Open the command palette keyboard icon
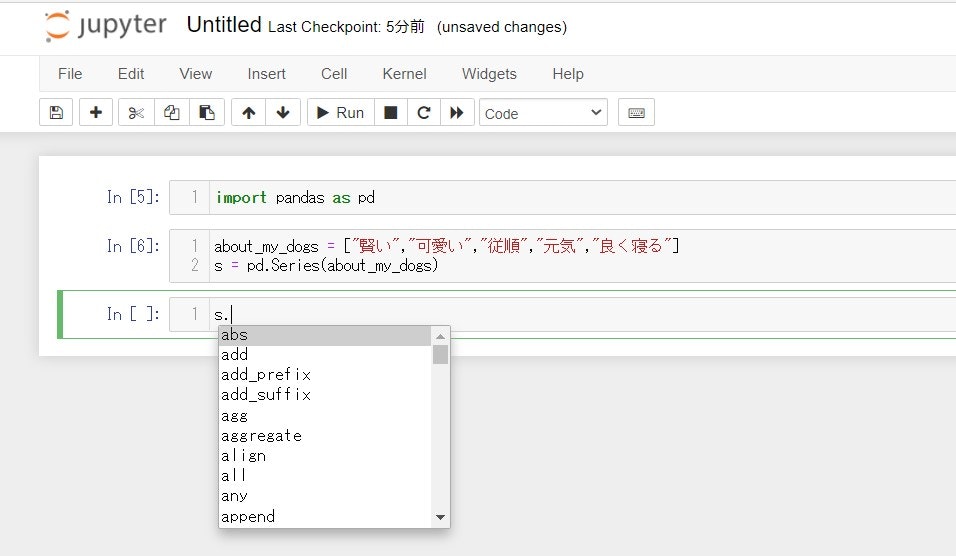This screenshot has width=956, height=556. coord(636,112)
